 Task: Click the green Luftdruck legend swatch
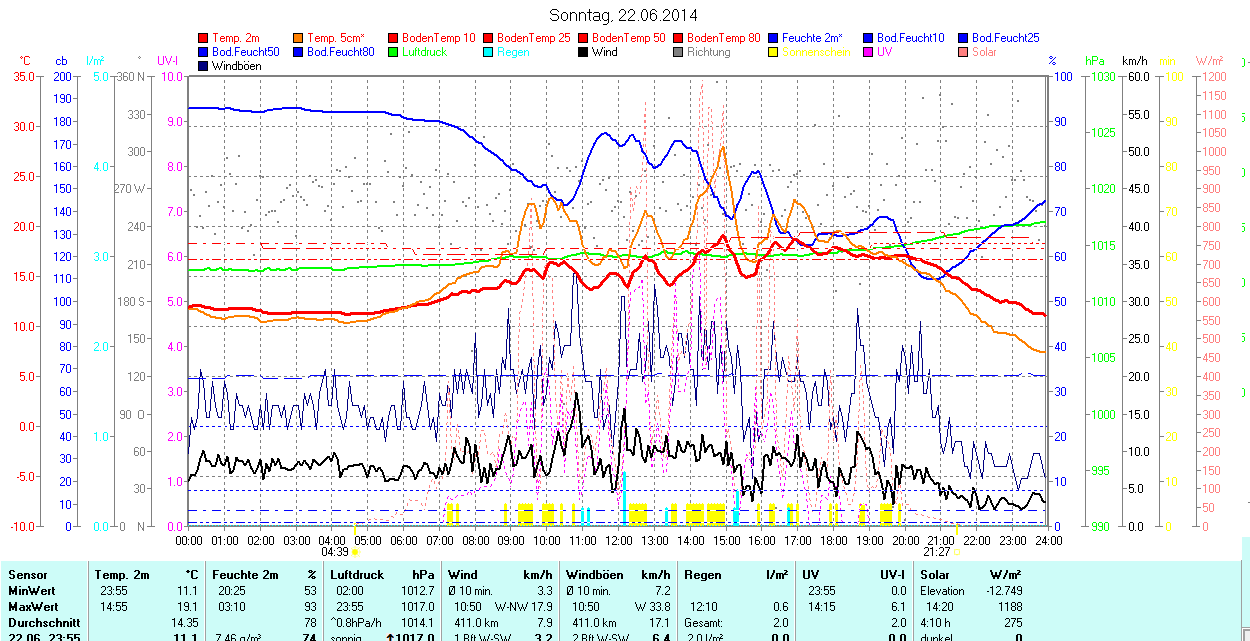click(395, 52)
